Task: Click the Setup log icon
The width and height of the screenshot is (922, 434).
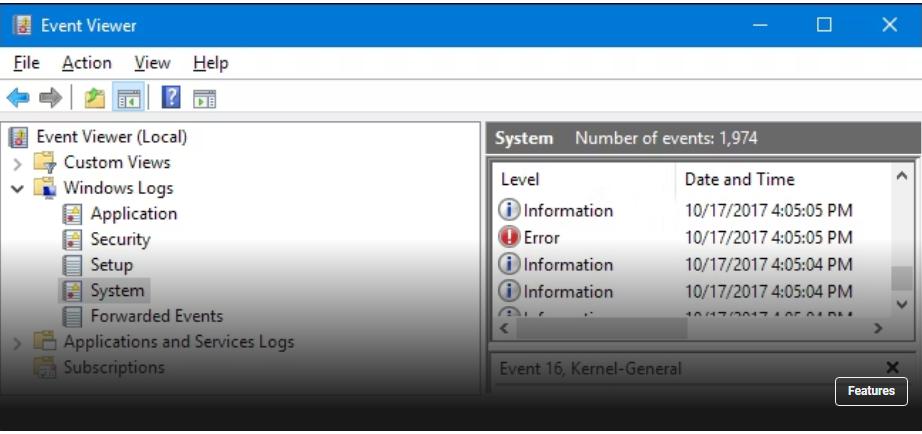Action: 72,265
